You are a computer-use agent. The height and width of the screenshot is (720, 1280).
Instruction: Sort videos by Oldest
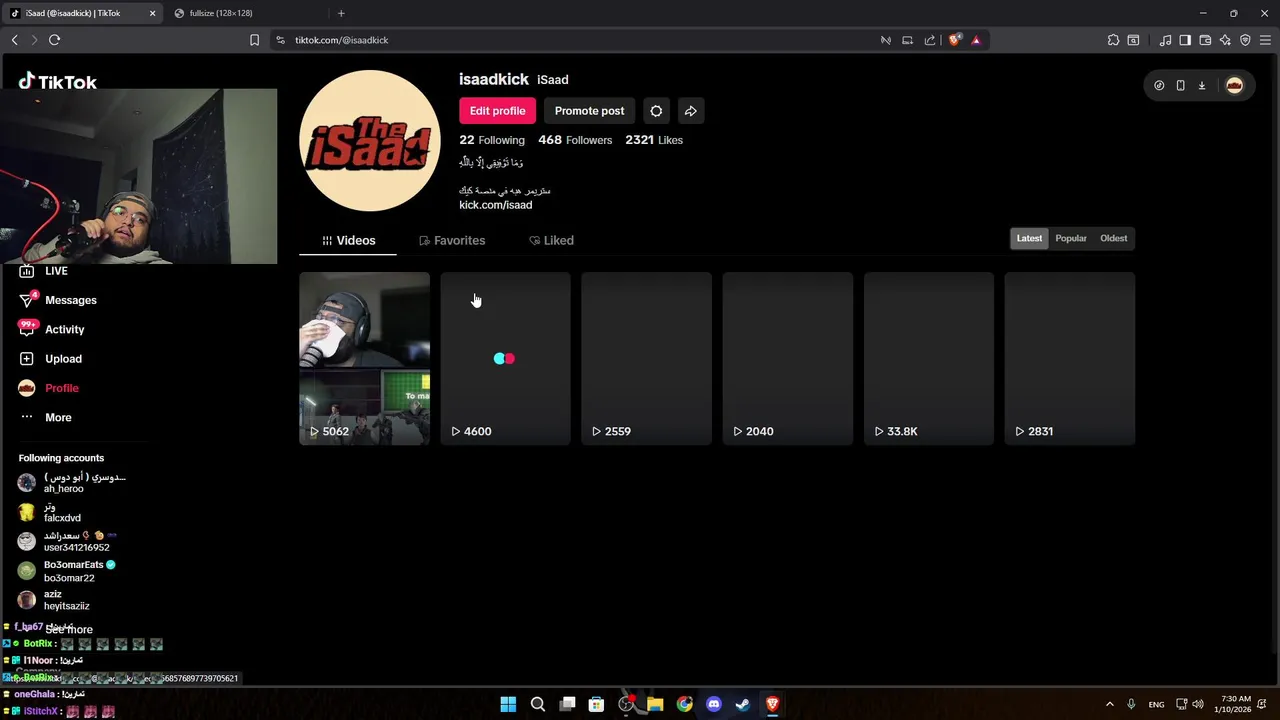1113,238
